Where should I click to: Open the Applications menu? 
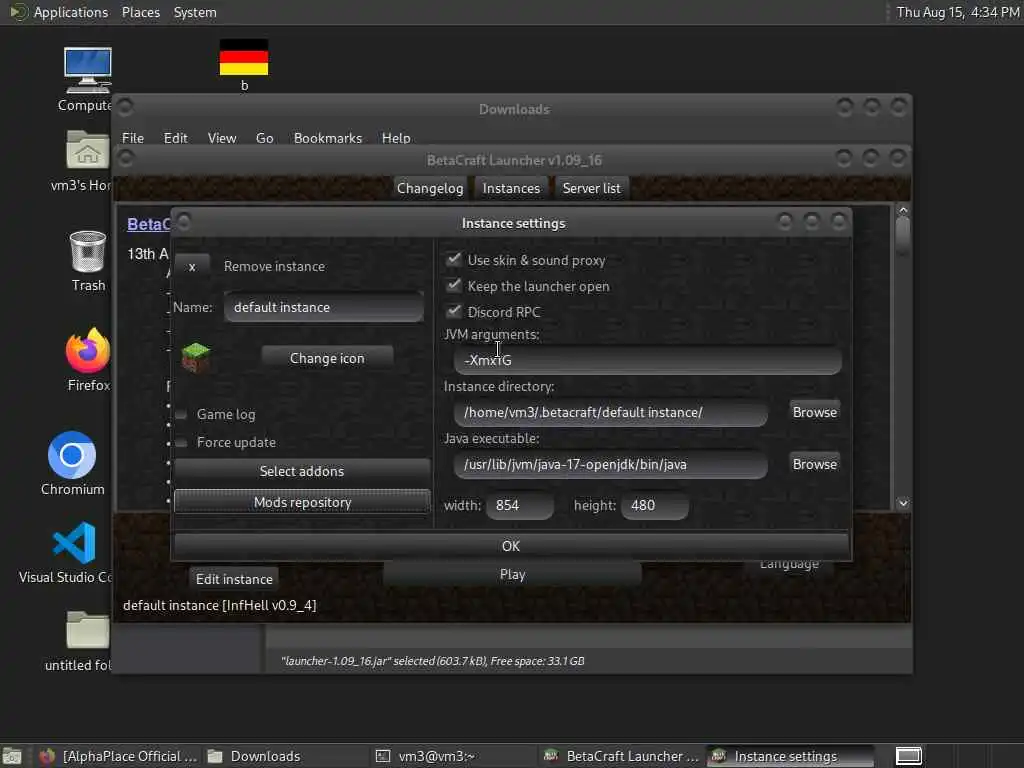click(x=71, y=12)
